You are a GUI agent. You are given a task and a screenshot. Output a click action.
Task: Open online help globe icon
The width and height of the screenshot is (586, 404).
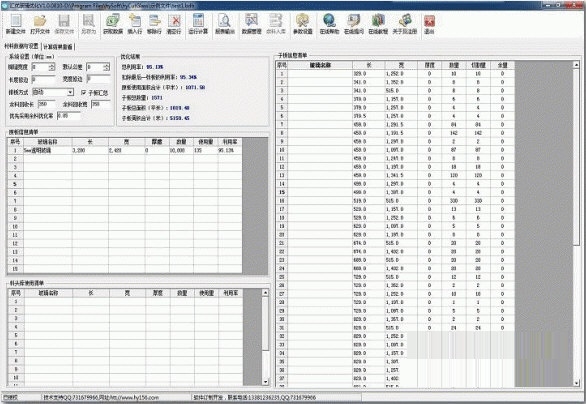[329, 24]
